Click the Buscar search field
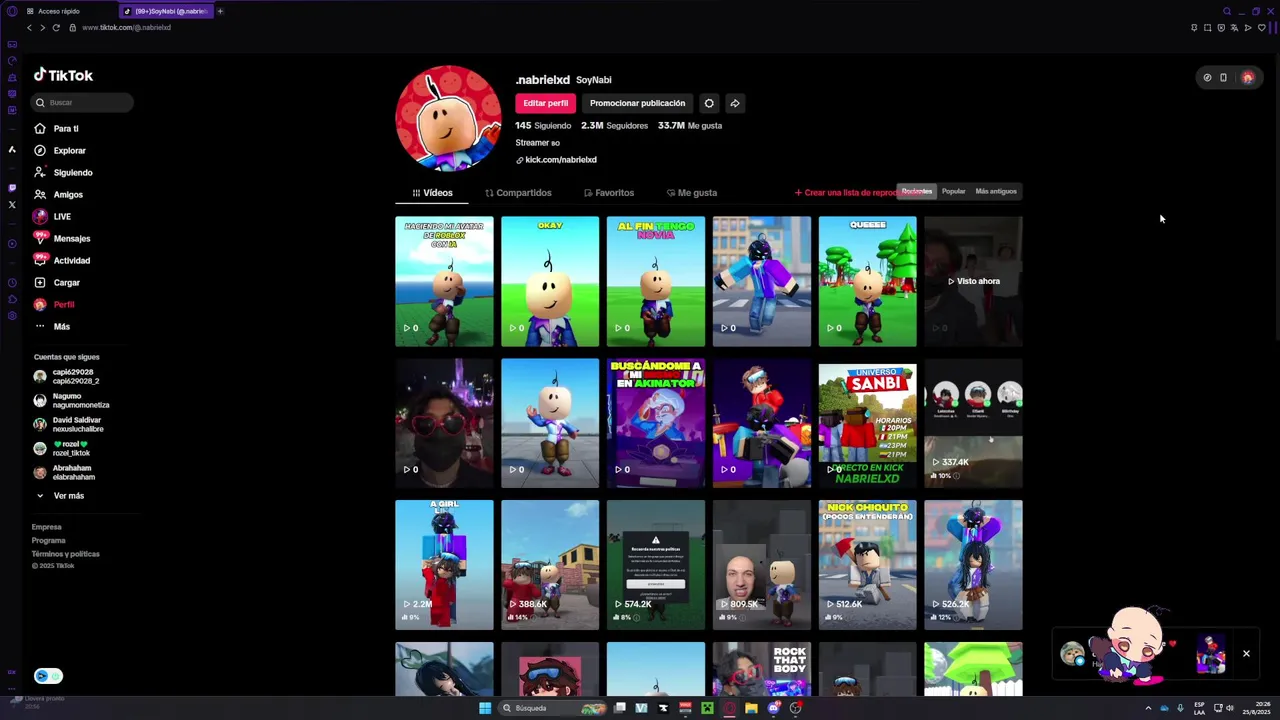 (x=82, y=102)
